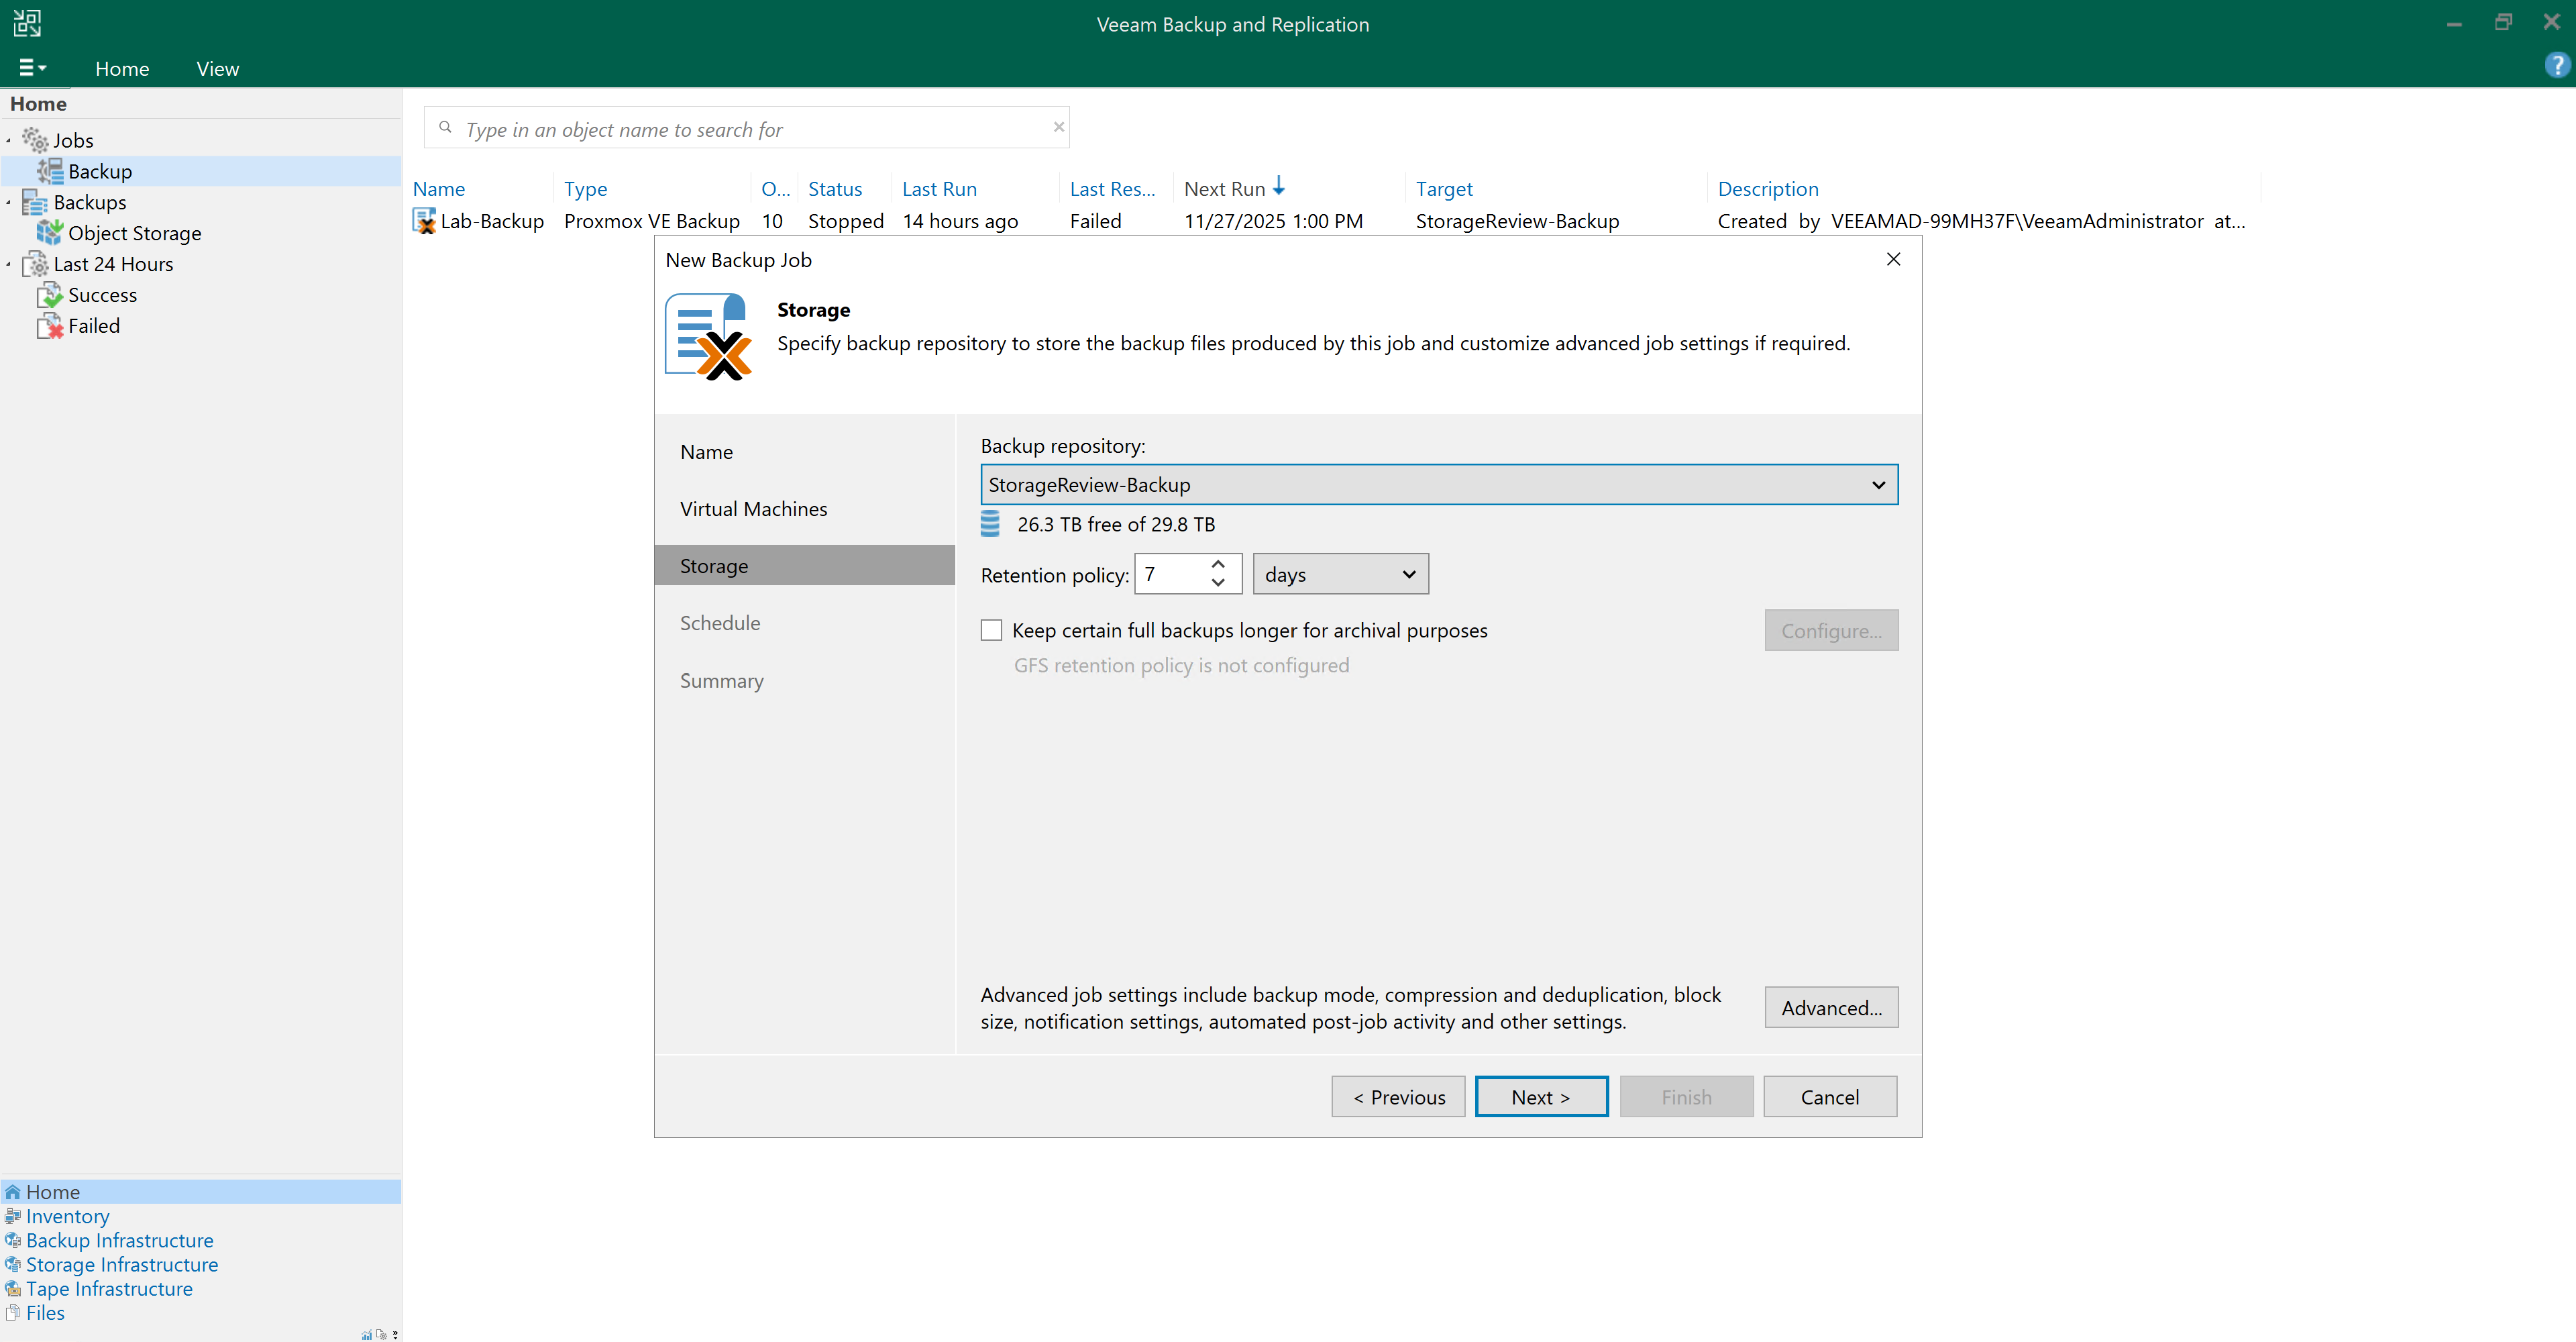Enable keeping full backups for archival

(991, 630)
